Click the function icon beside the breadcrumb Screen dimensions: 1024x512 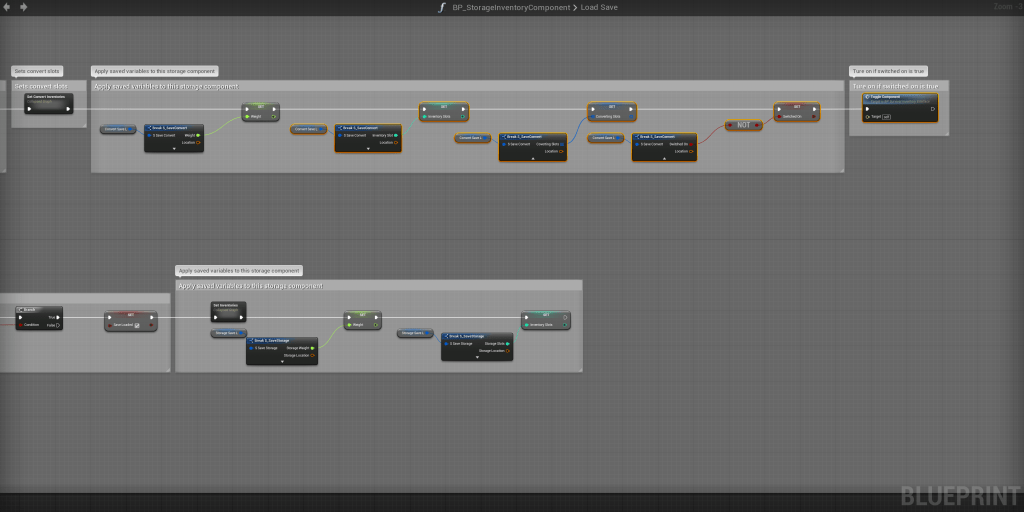442,7
